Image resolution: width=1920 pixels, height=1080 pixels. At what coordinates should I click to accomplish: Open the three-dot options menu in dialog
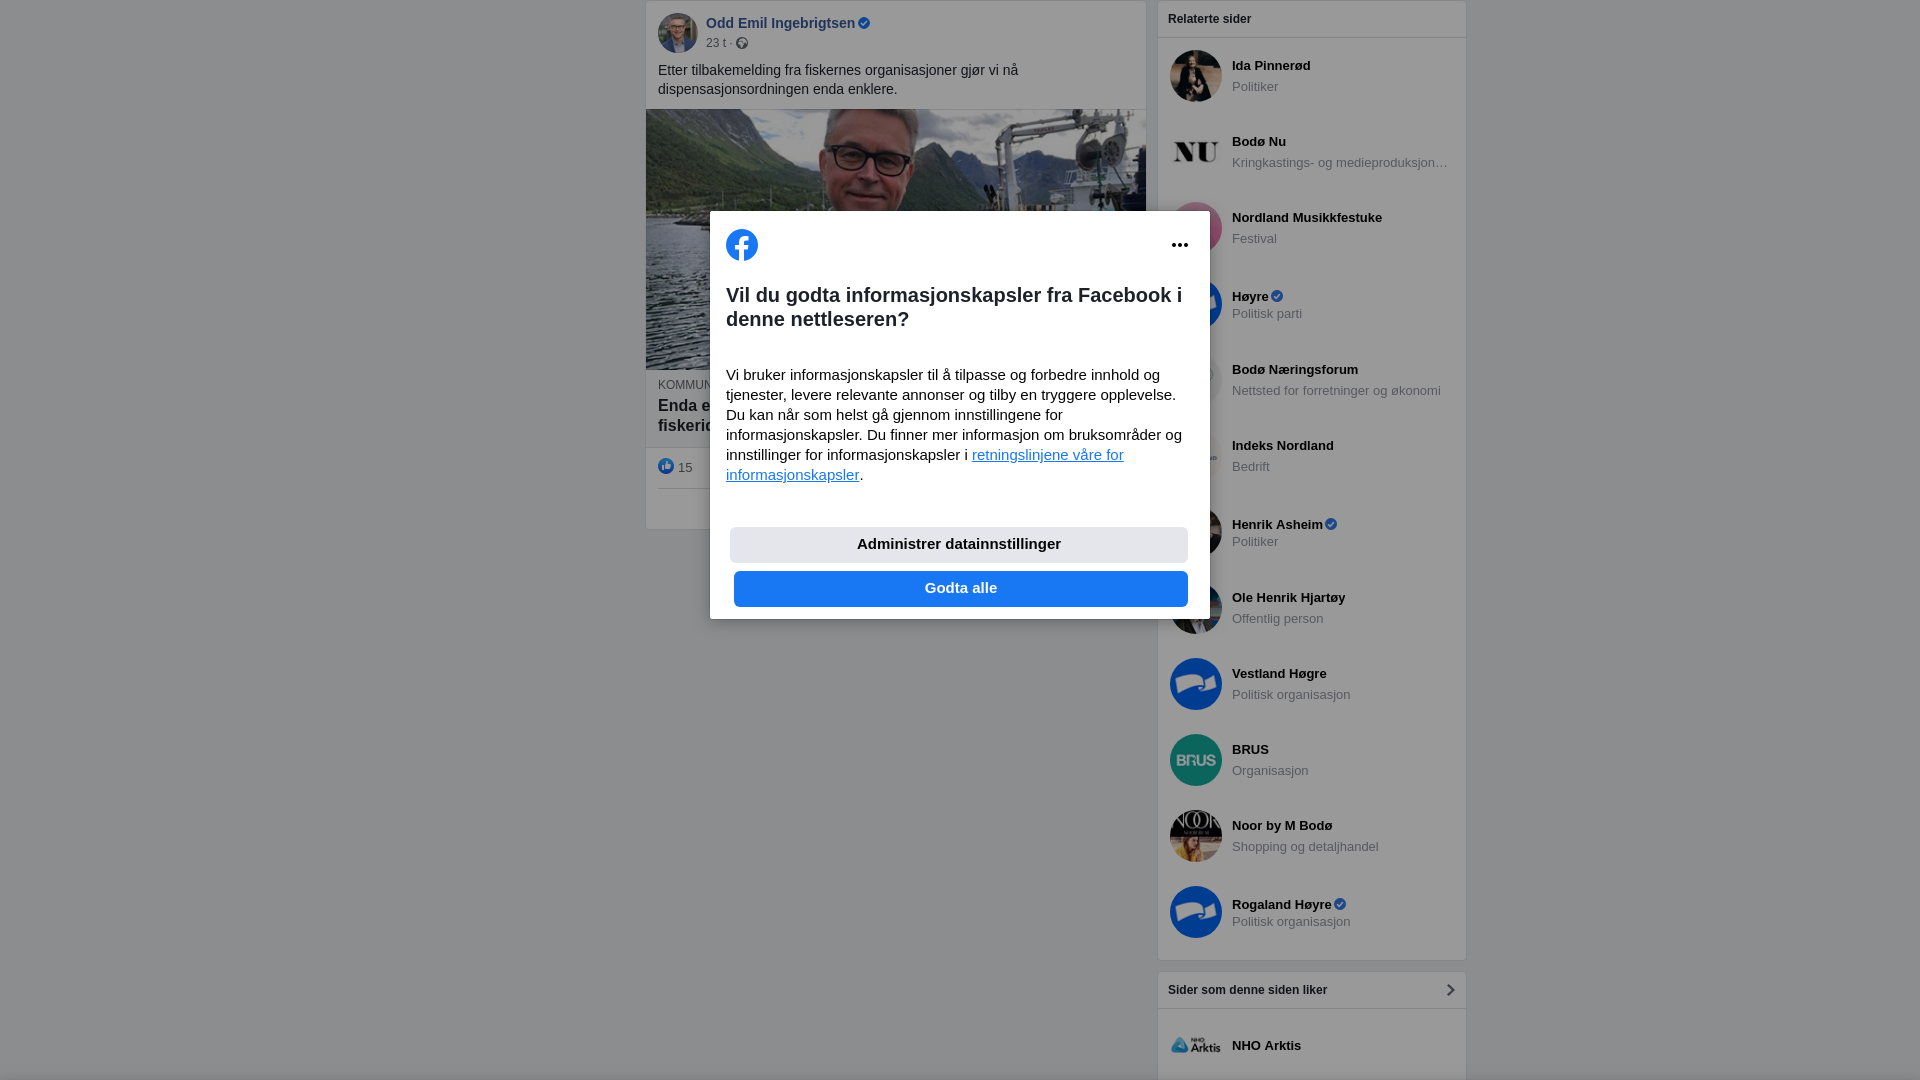point(1180,245)
